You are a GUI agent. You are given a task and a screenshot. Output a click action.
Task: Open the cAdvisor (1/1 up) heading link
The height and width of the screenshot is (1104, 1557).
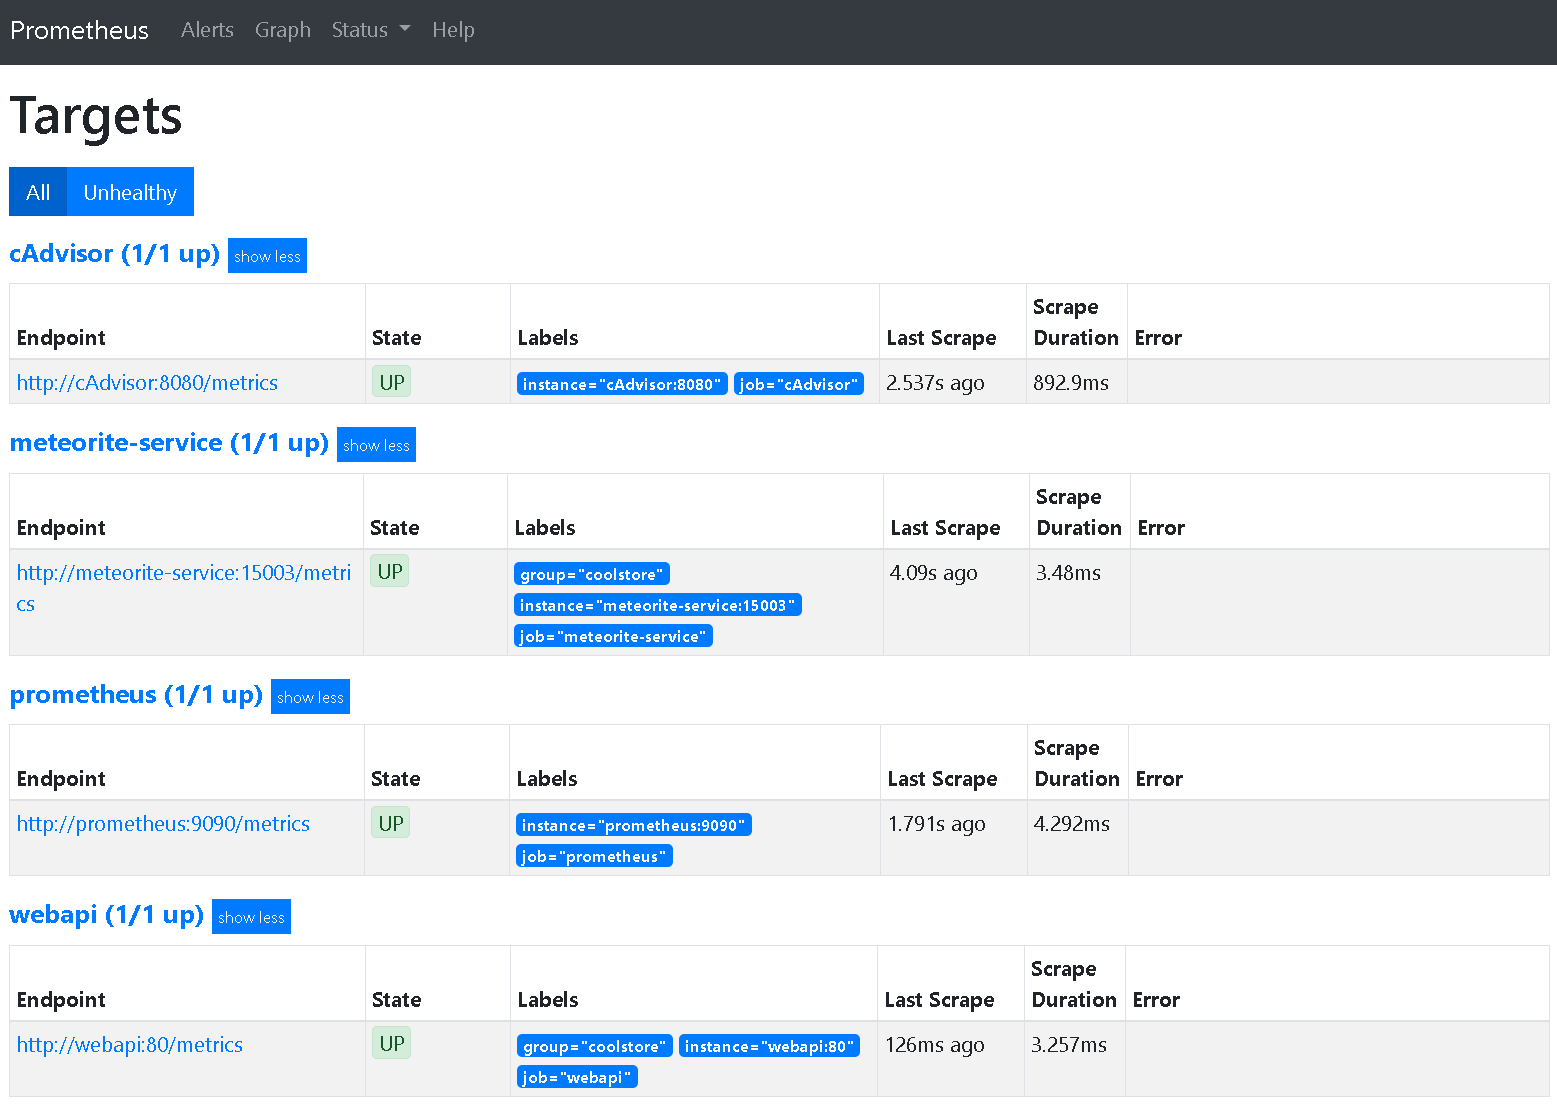click(114, 254)
